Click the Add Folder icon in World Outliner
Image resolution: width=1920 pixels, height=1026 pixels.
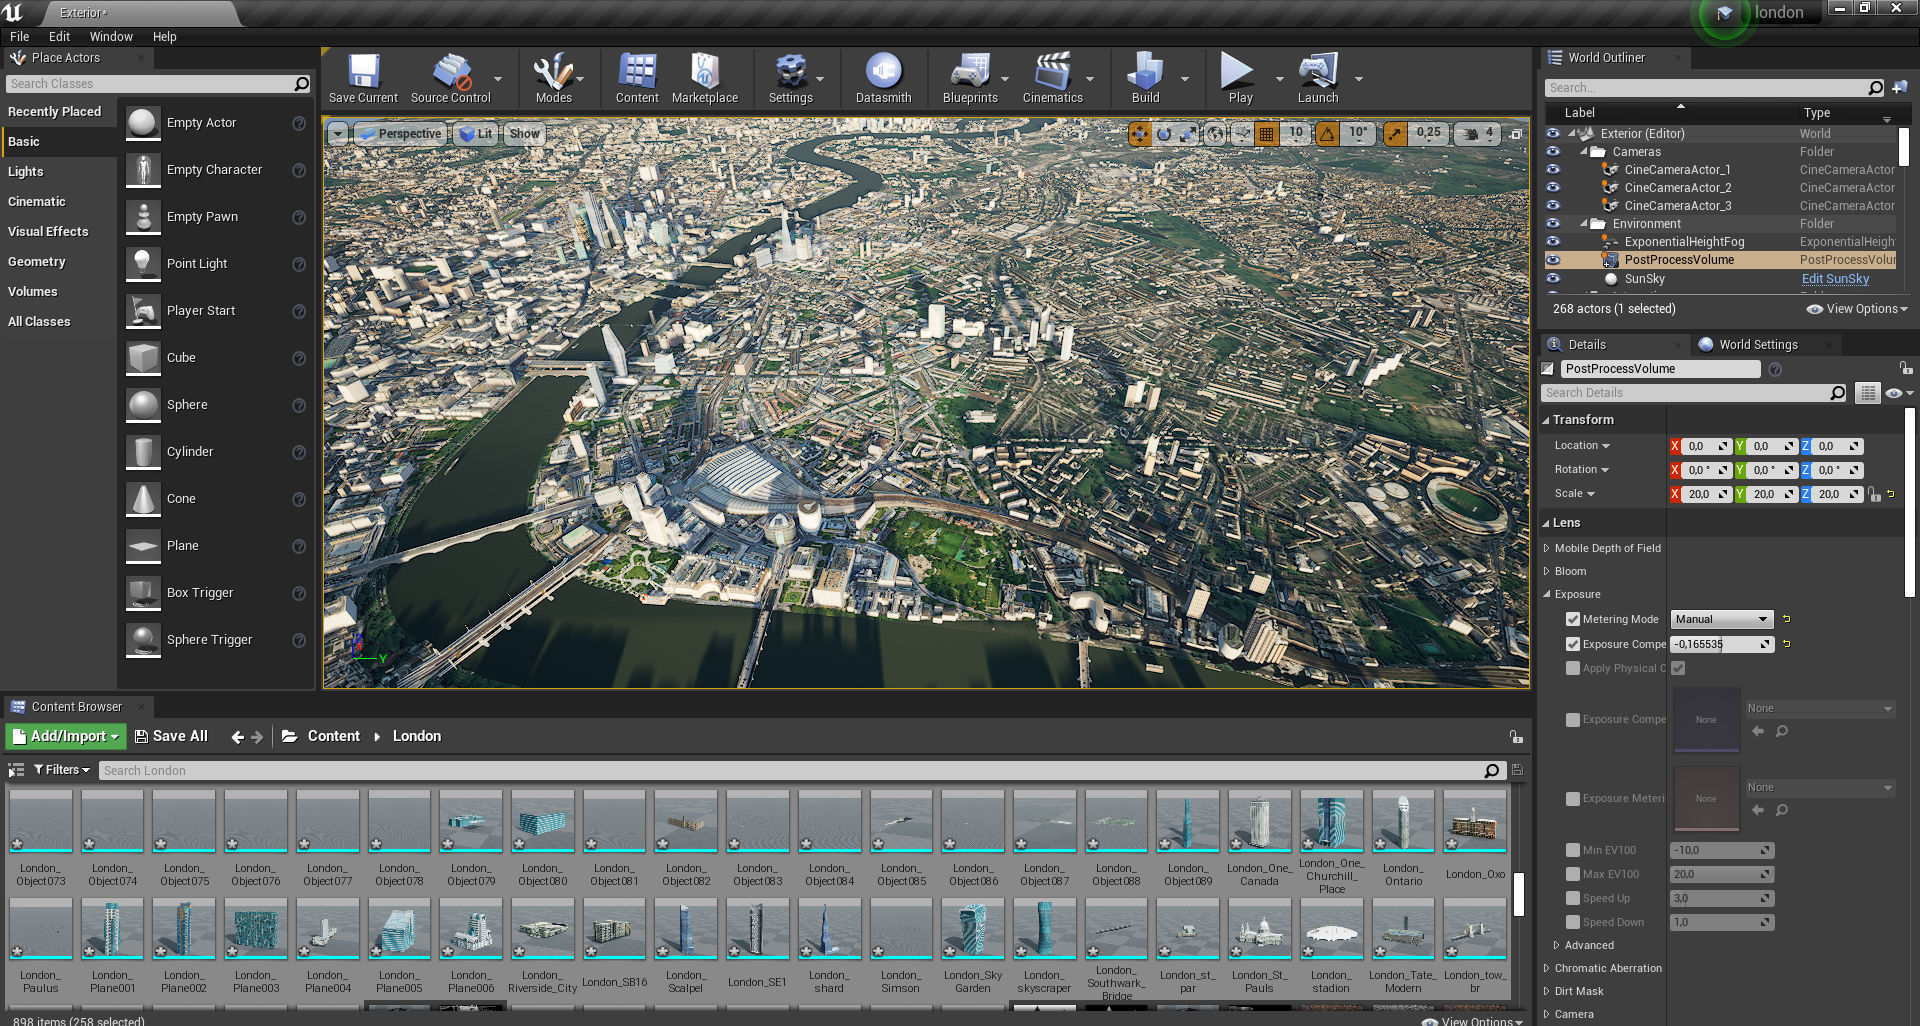click(x=1899, y=88)
